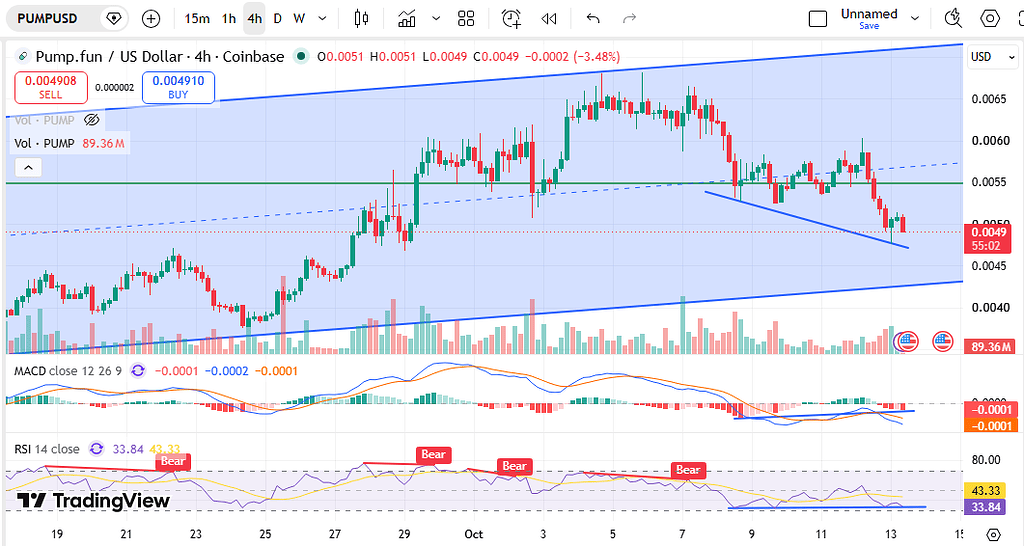Open chart settings hexagon icon
The height and width of the screenshot is (546, 1024).
point(991,18)
